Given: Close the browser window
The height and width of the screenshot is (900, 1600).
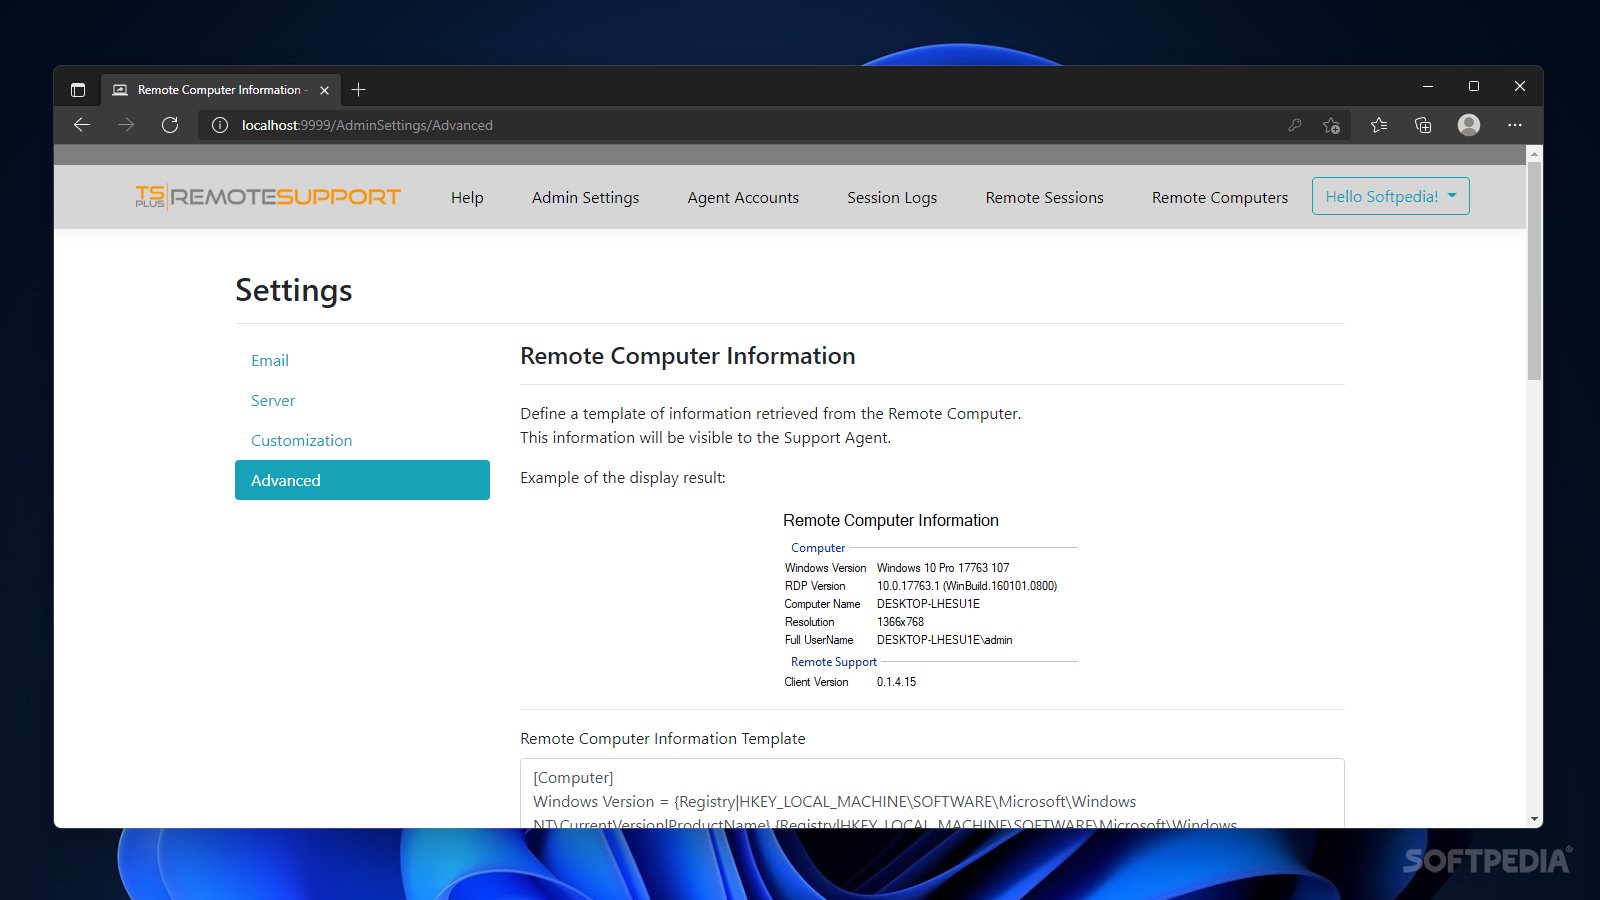Looking at the screenshot, I should click(1520, 87).
